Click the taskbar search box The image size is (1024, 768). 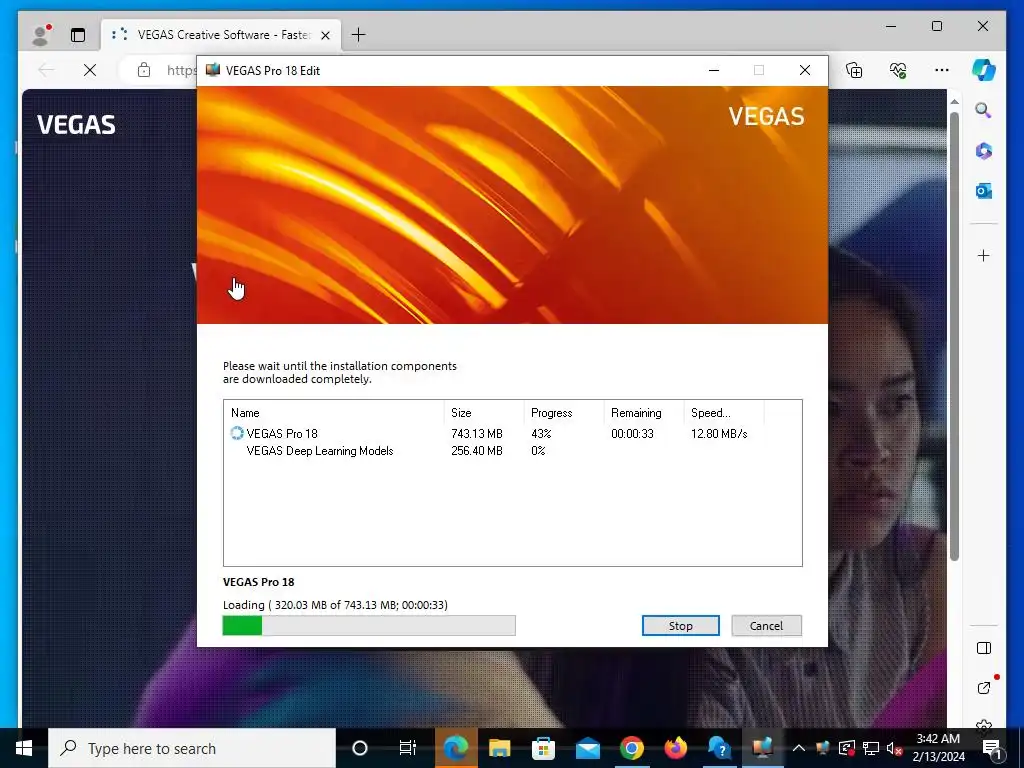192,748
